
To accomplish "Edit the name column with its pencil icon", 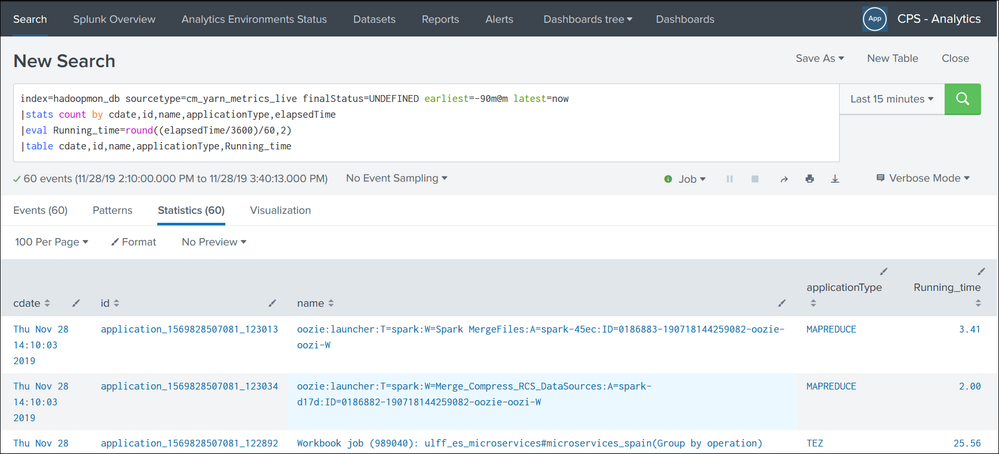I will (x=781, y=304).
